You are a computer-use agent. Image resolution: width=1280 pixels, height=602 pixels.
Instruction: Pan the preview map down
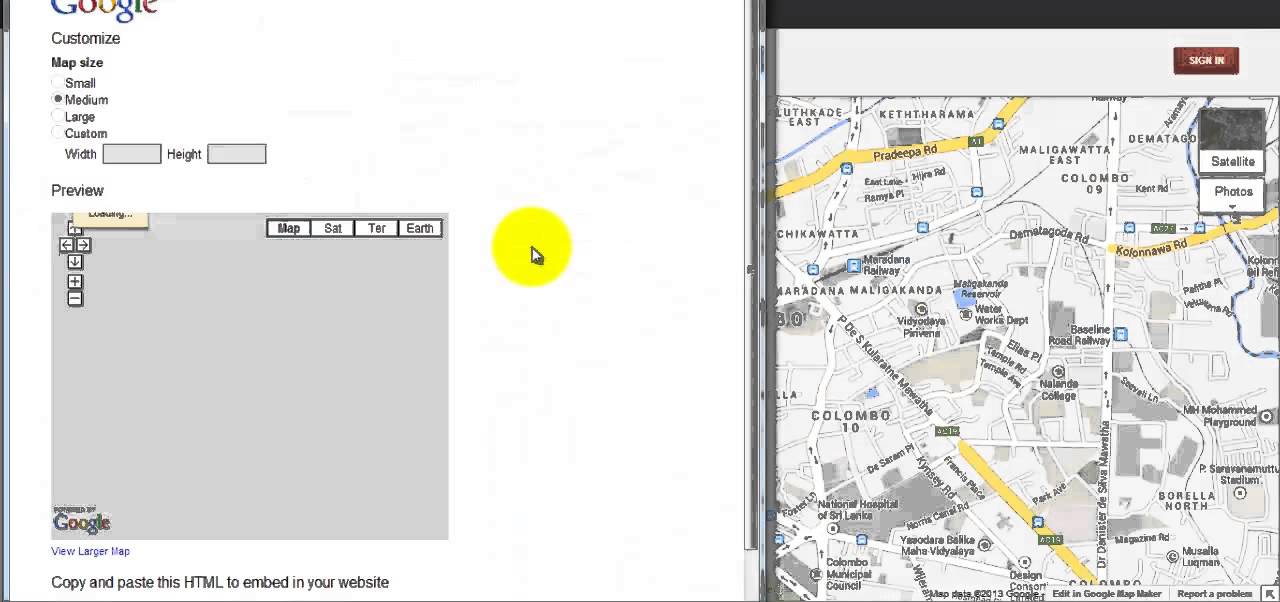click(75, 262)
